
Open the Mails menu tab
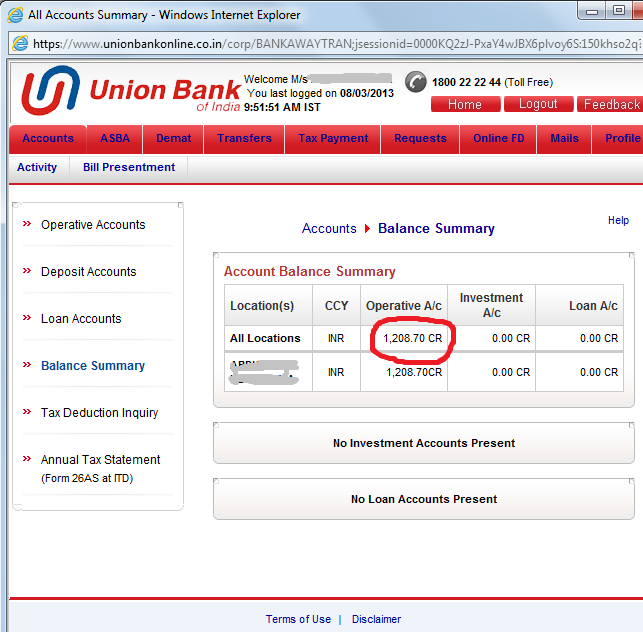[x=564, y=139]
